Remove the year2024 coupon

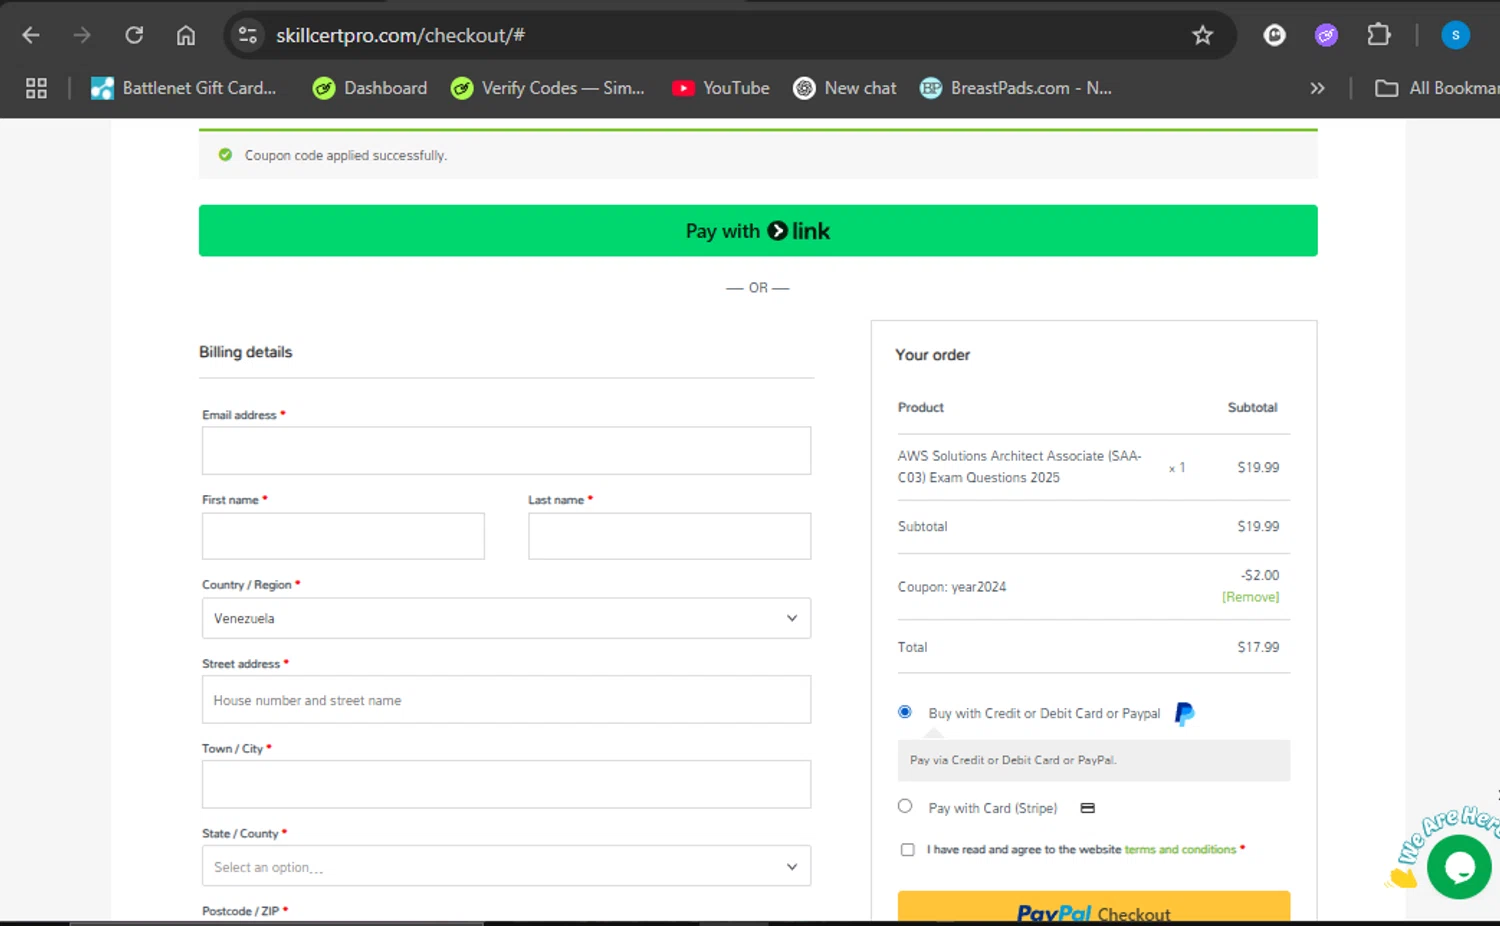pos(1250,597)
